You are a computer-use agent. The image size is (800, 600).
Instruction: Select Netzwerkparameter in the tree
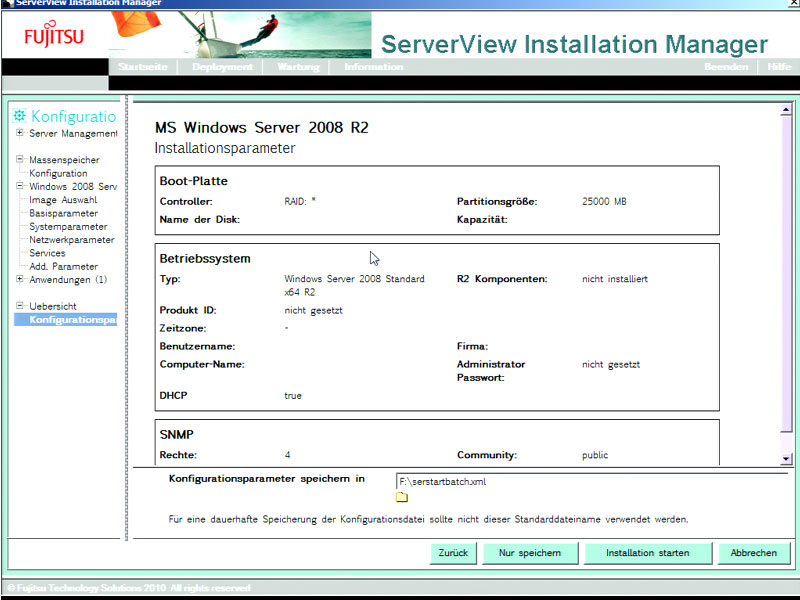pyautogui.click(x=71, y=240)
